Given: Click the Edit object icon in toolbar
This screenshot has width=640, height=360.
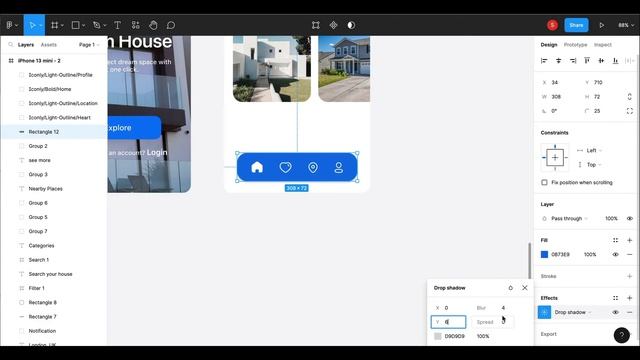Looking at the screenshot, I should pyautogui.click(x=316, y=25).
